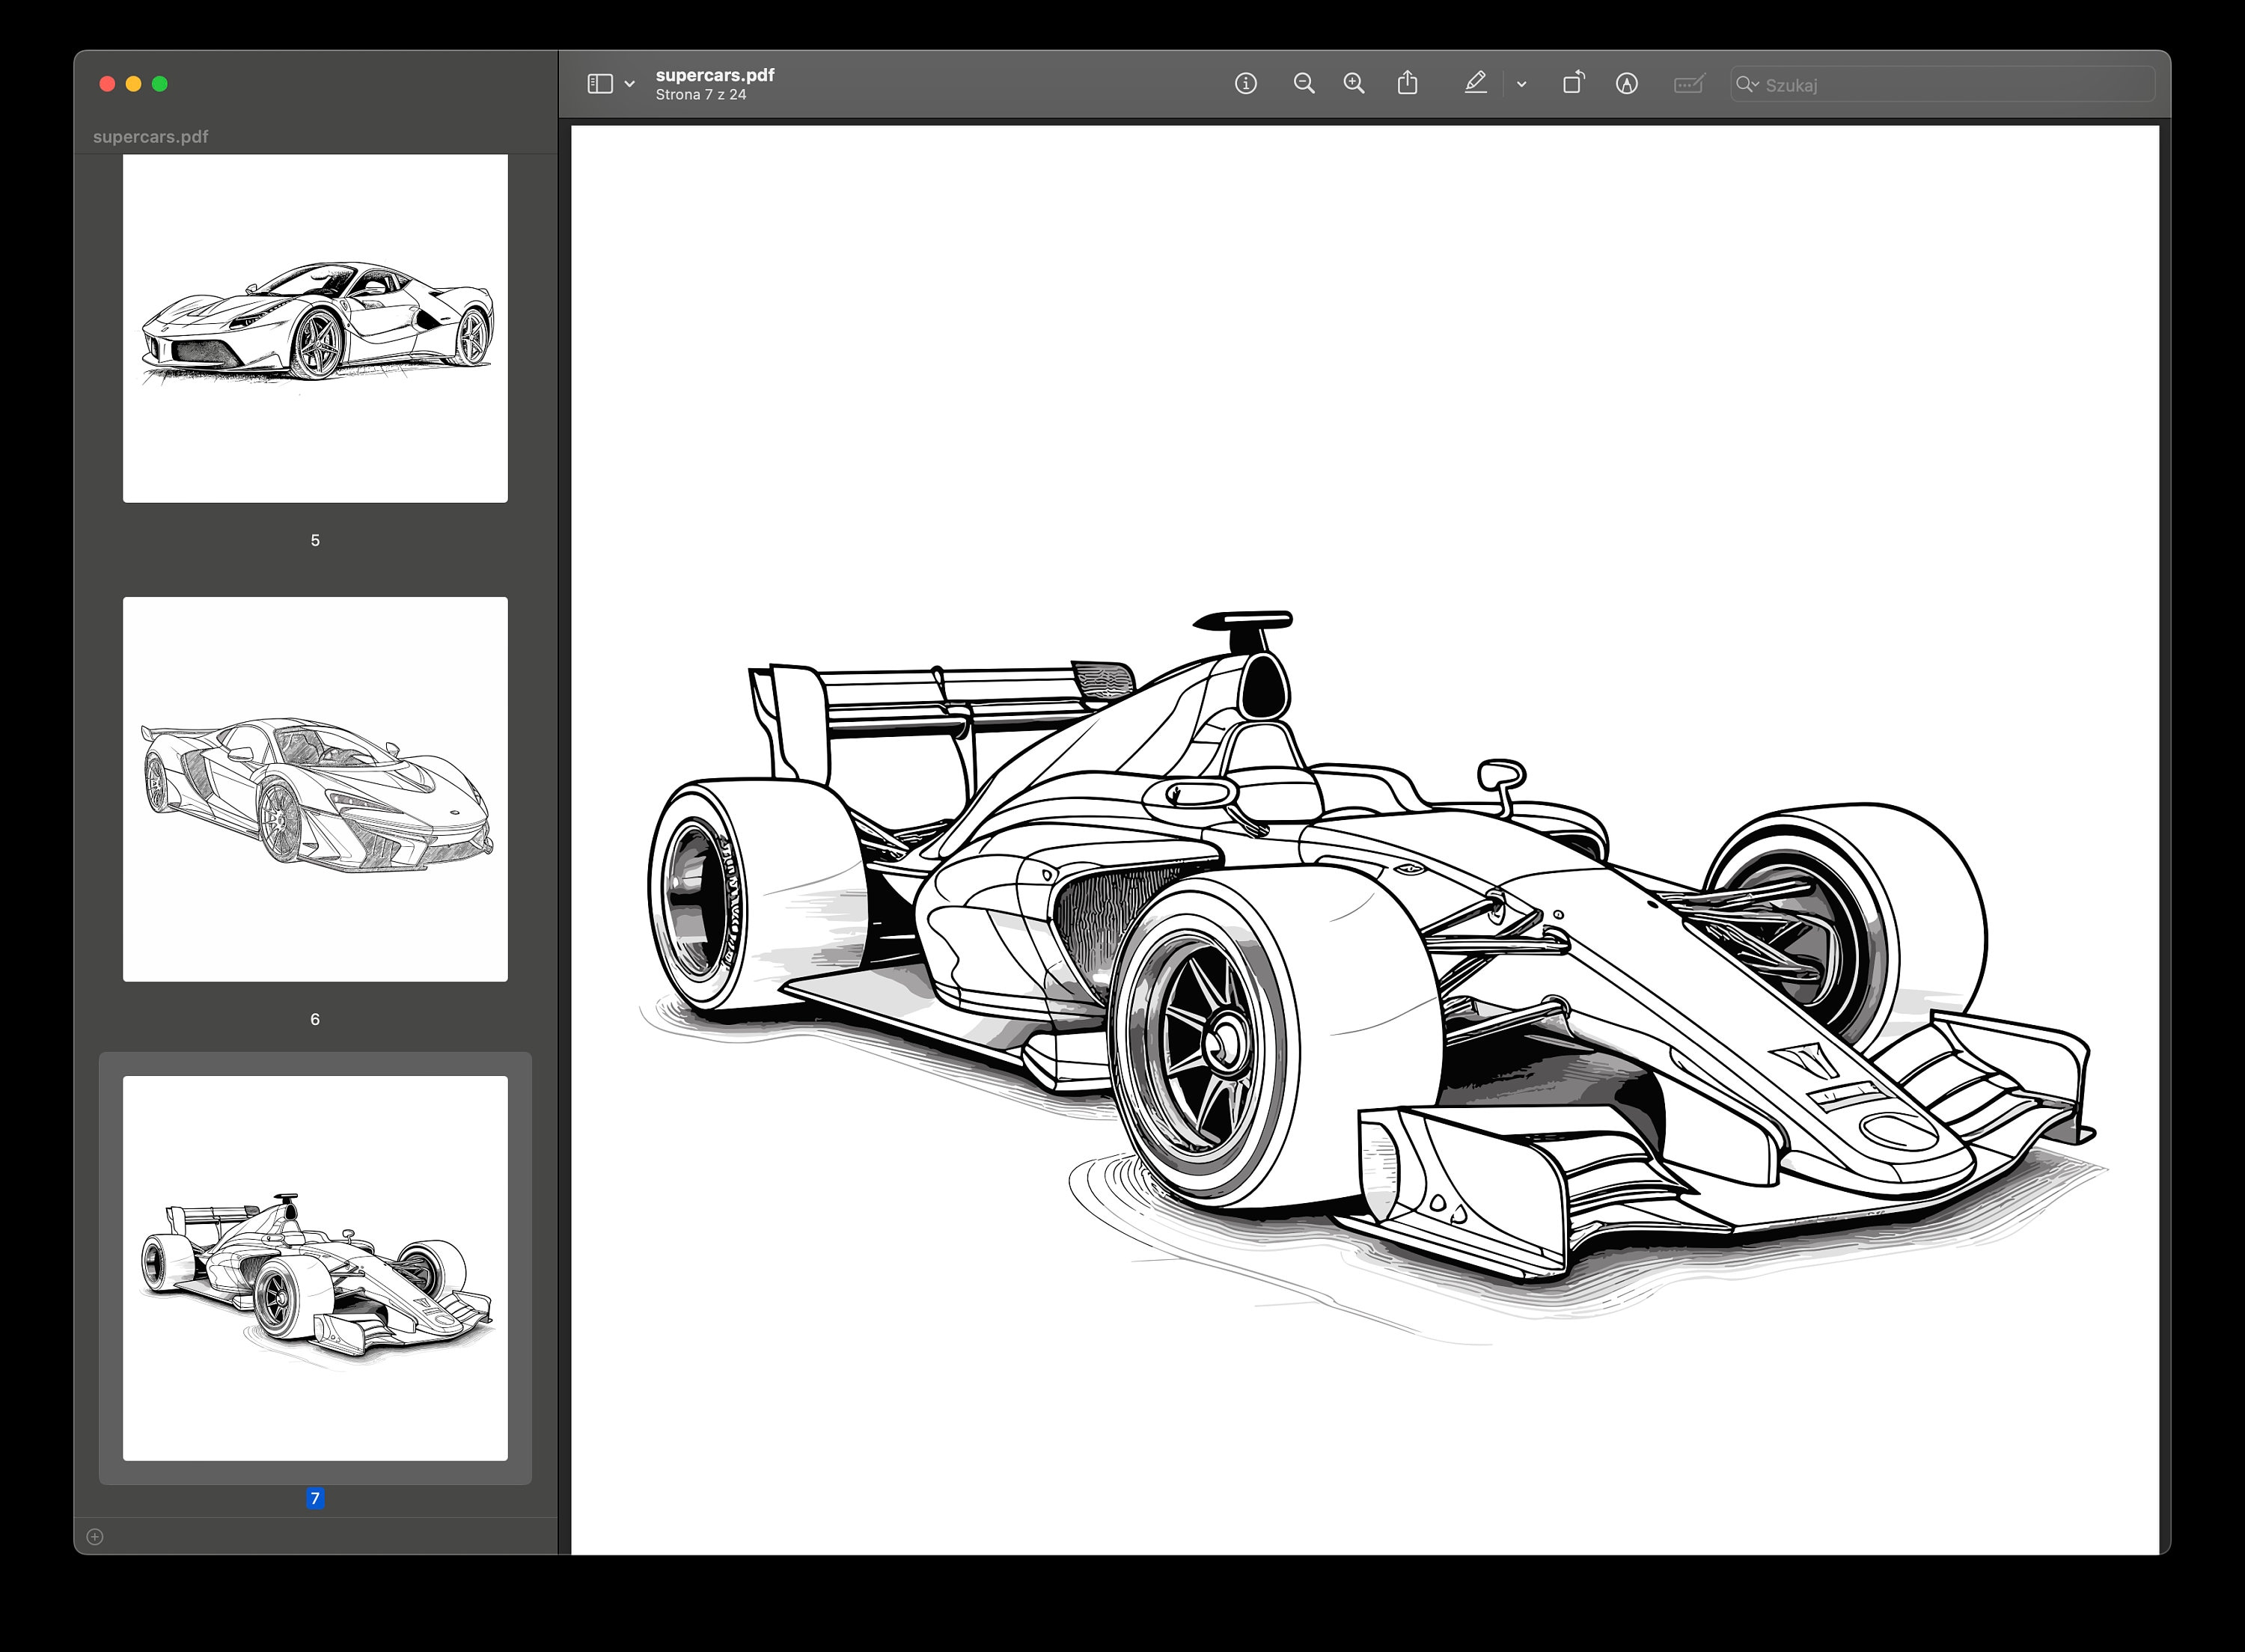Click the page number label 7
The height and width of the screenshot is (1652, 2245).
[315, 1498]
